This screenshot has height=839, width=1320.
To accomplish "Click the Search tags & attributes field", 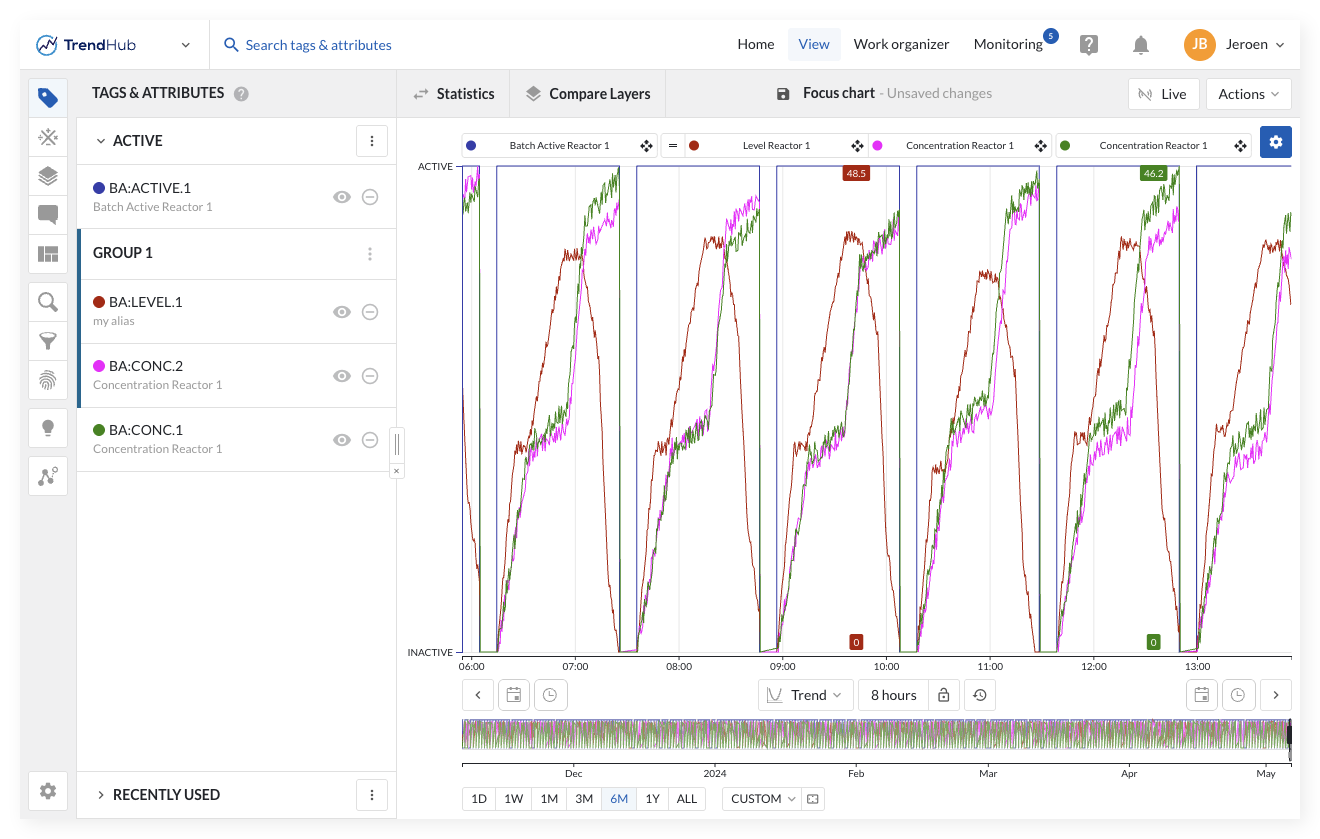I will click(318, 45).
